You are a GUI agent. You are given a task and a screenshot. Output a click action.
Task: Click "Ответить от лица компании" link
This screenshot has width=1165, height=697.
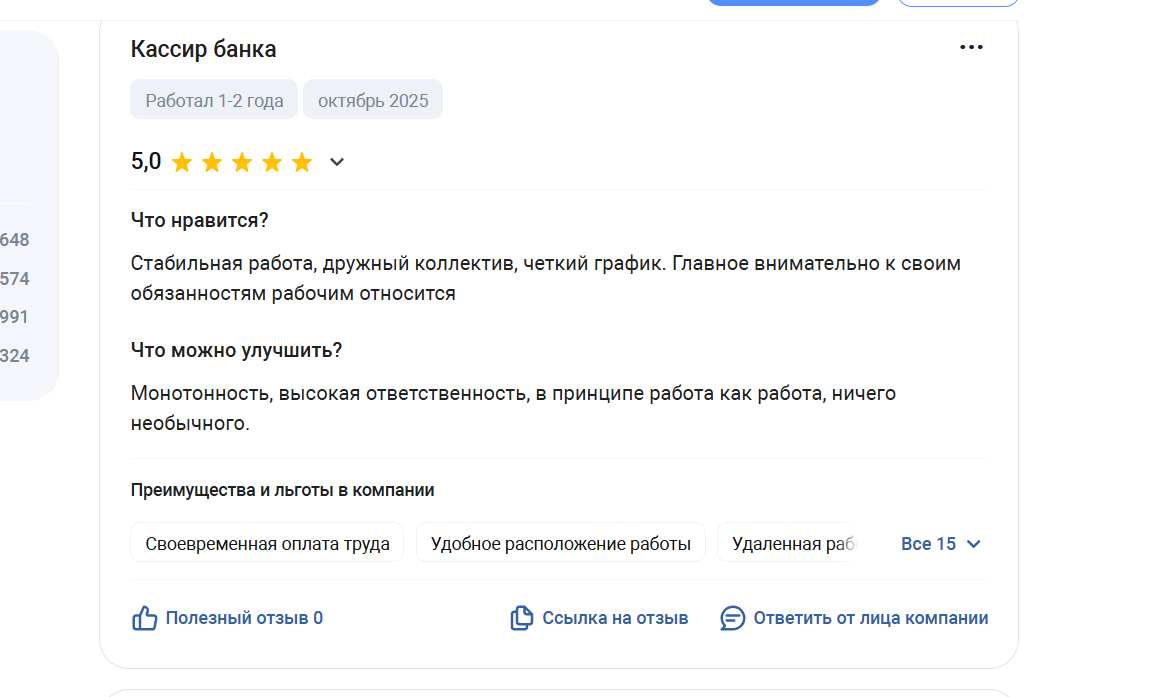tap(870, 618)
